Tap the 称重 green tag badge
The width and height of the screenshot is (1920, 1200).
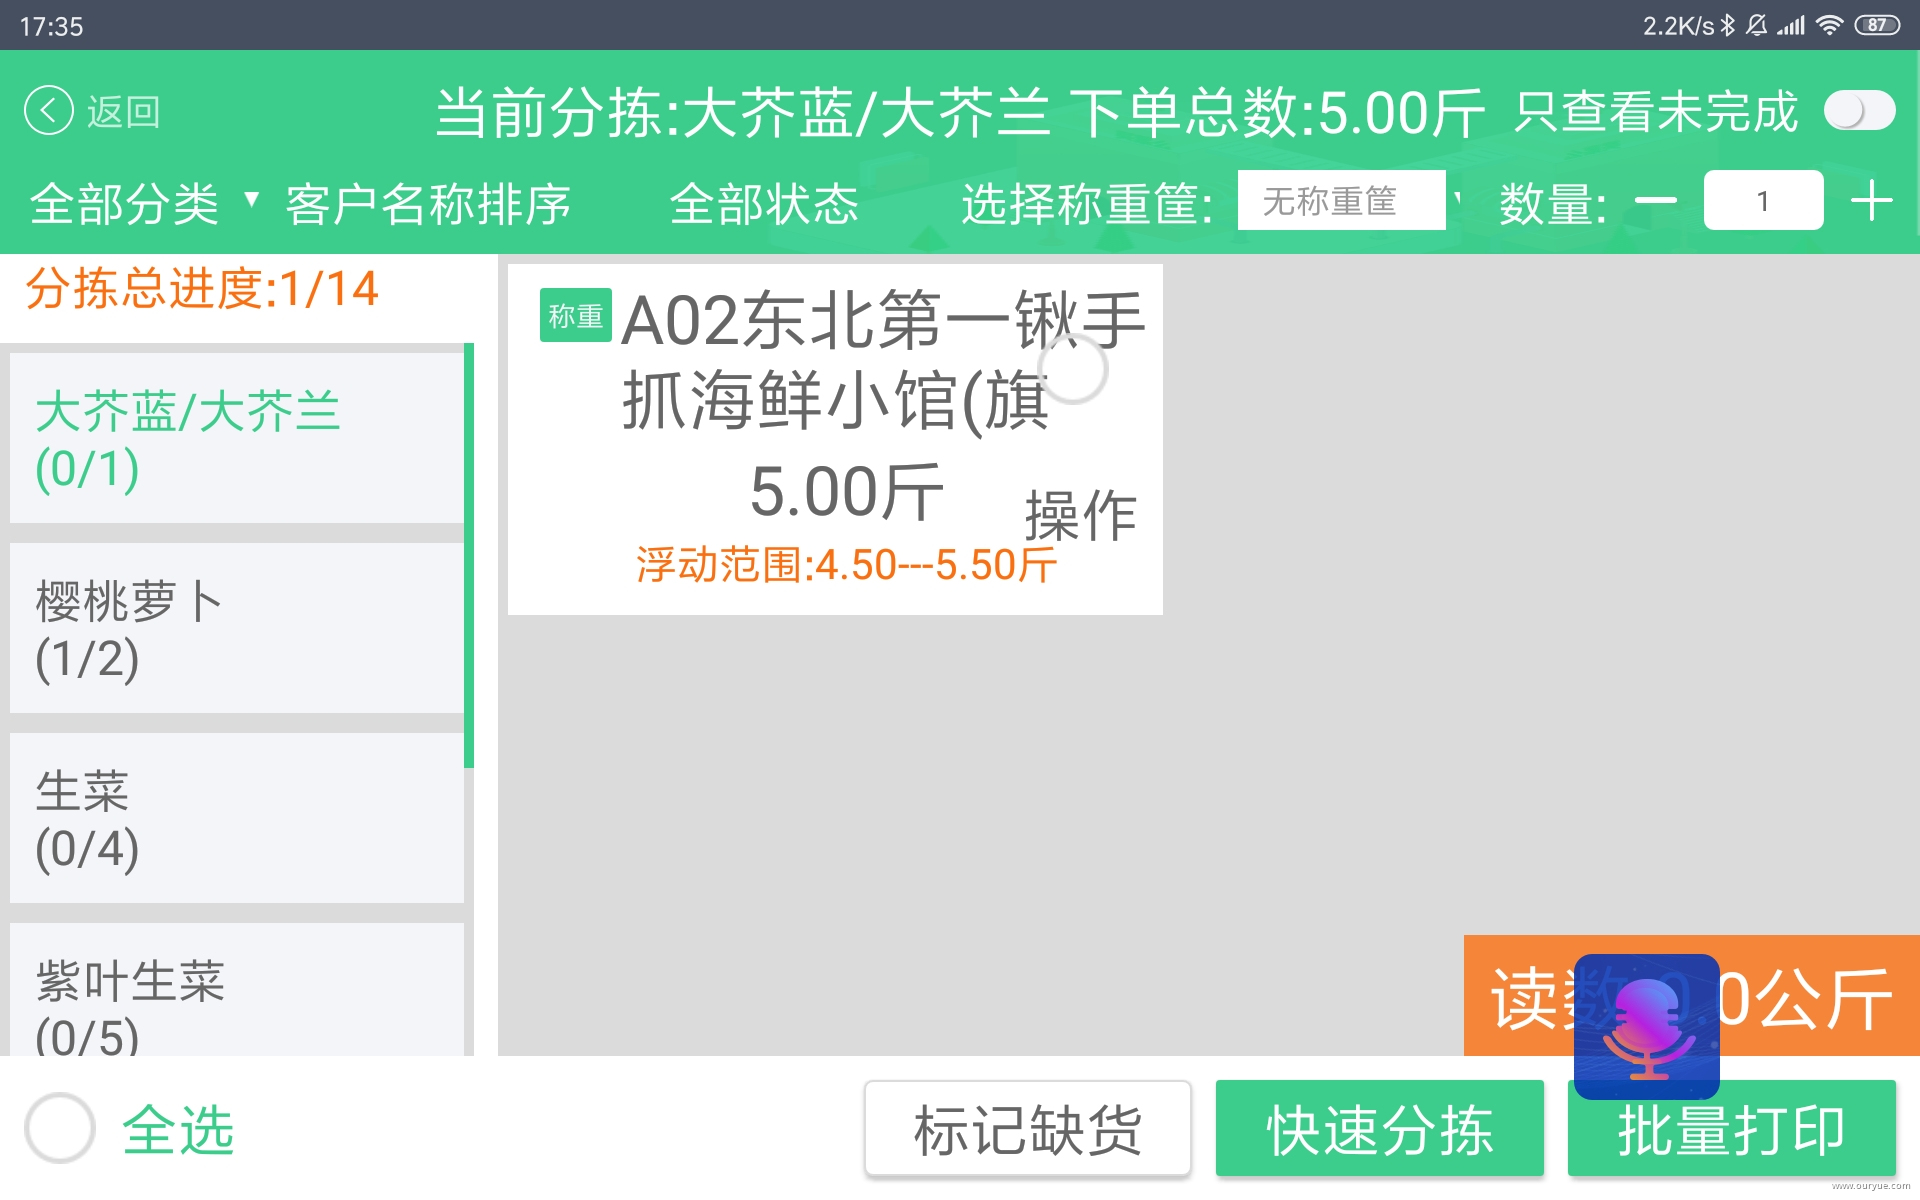[575, 316]
